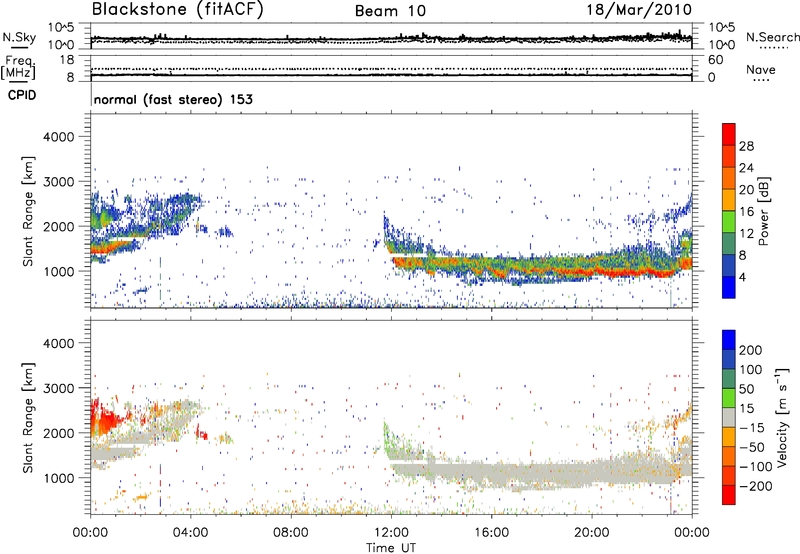Click the power colorbar label '28'
800x554 pixels.
pos(746,146)
